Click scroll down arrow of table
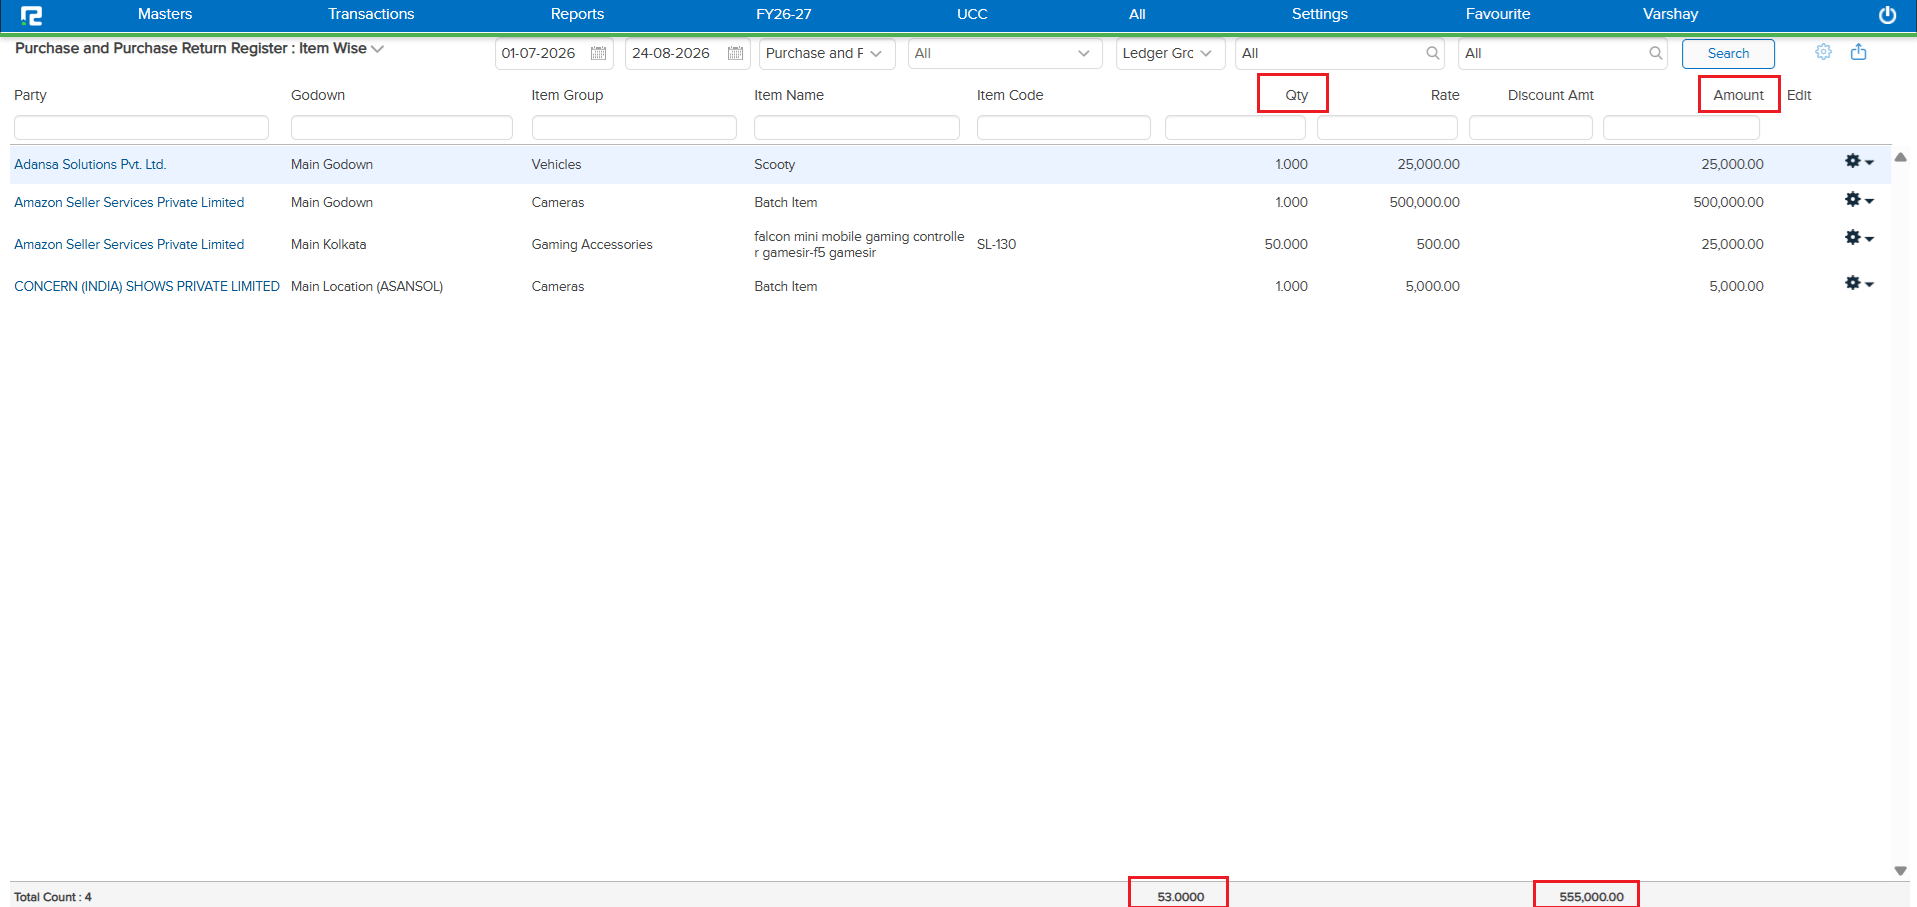Image resolution: width=1917 pixels, height=907 pixels. pos(1900,871)
